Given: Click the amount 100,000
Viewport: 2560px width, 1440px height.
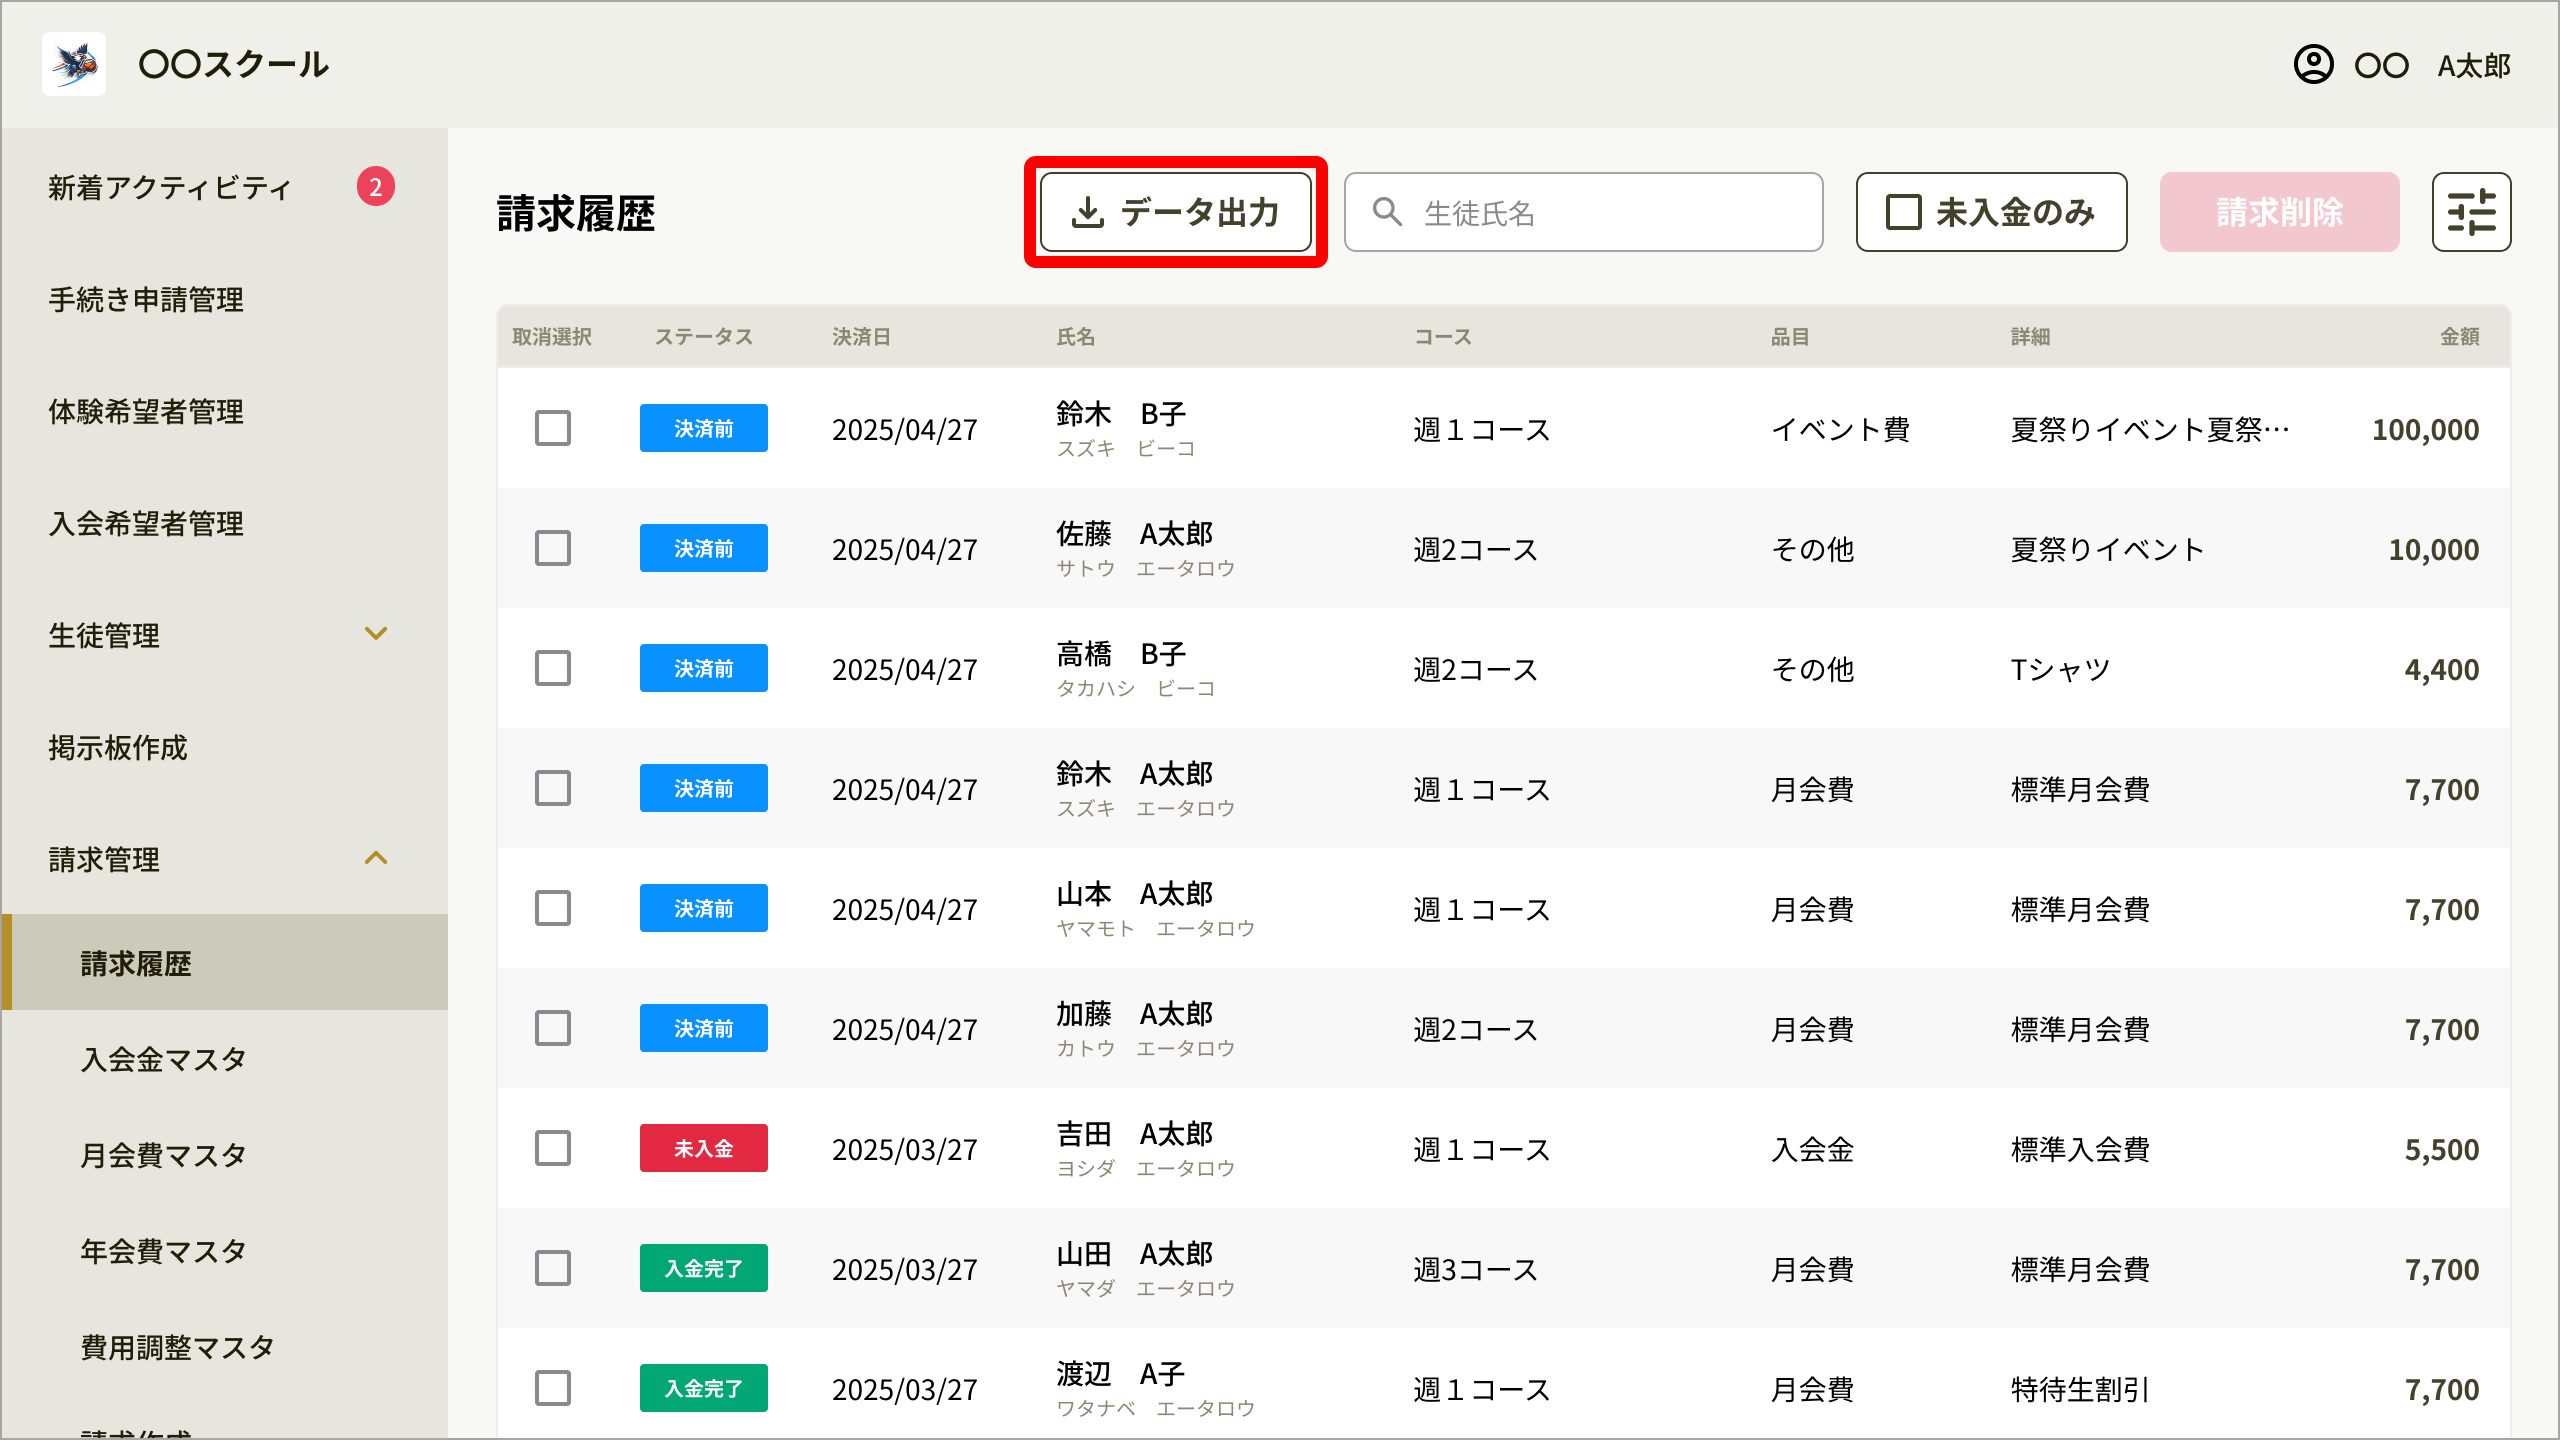Looking at the screenshot, I should coord(2425,430).
